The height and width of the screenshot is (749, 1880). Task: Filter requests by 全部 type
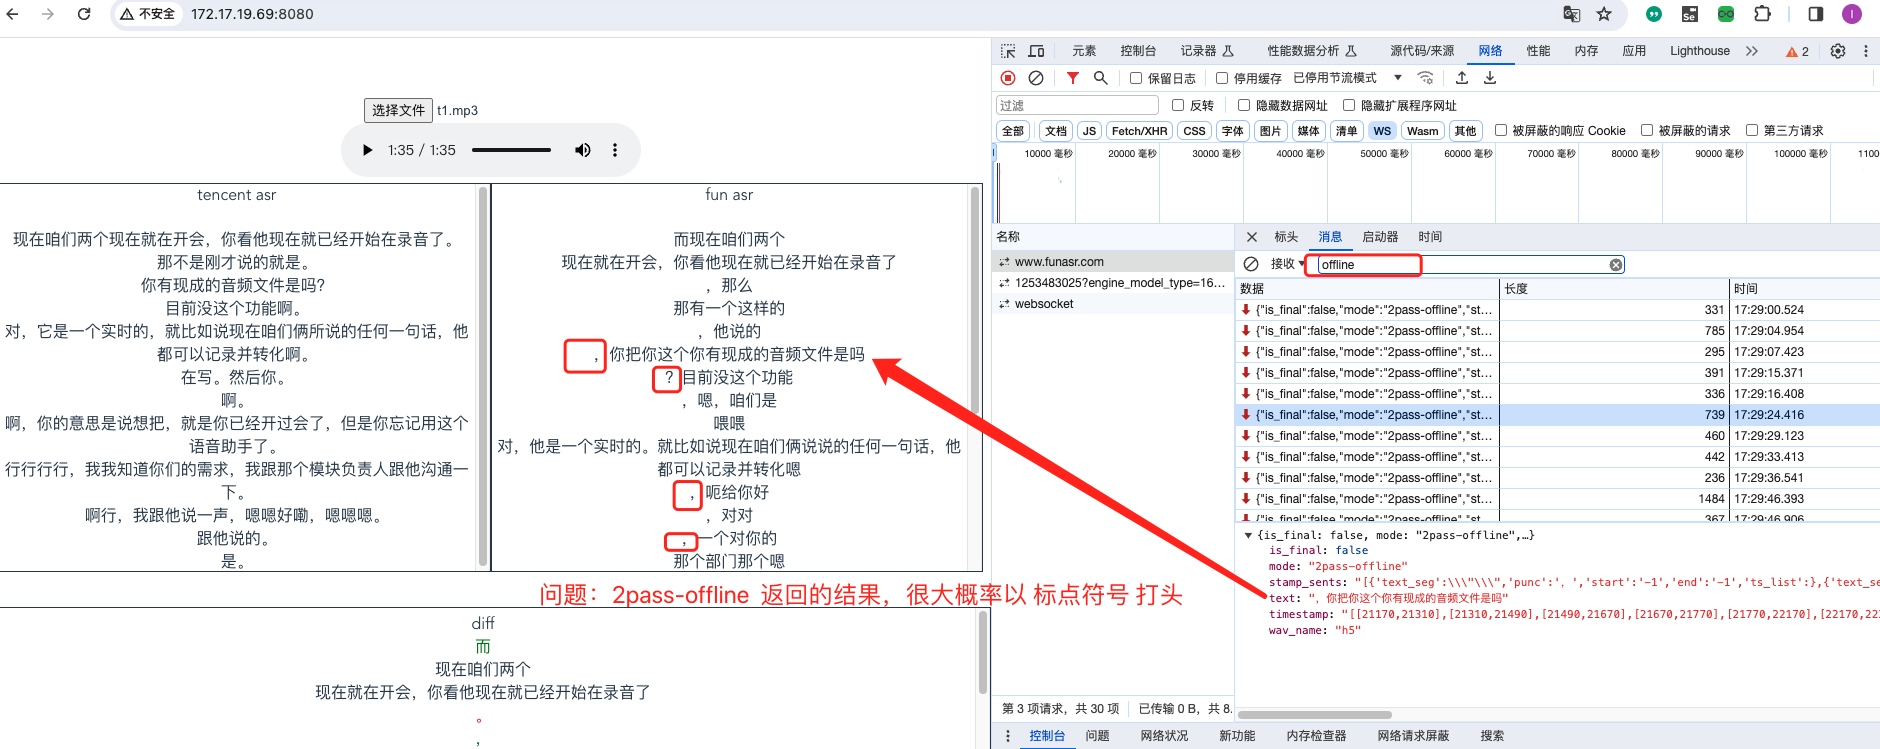click(1013, 131)
